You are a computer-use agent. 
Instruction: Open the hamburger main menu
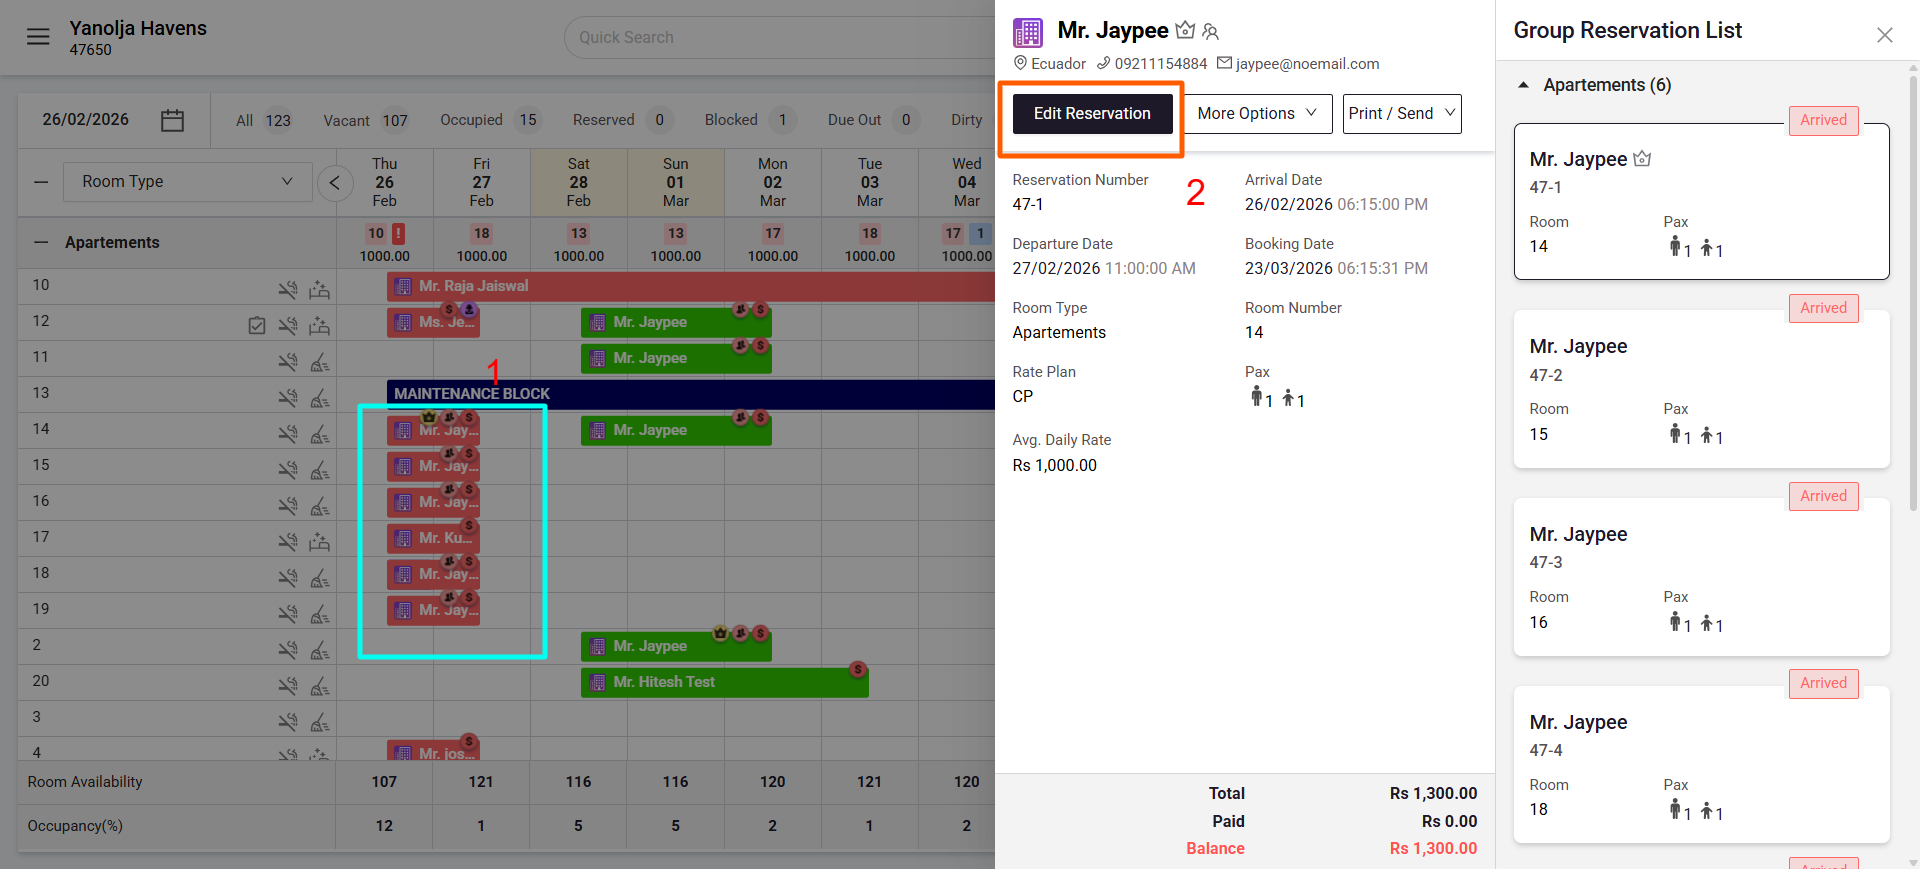pyautogui.click(x=38, y=37)
